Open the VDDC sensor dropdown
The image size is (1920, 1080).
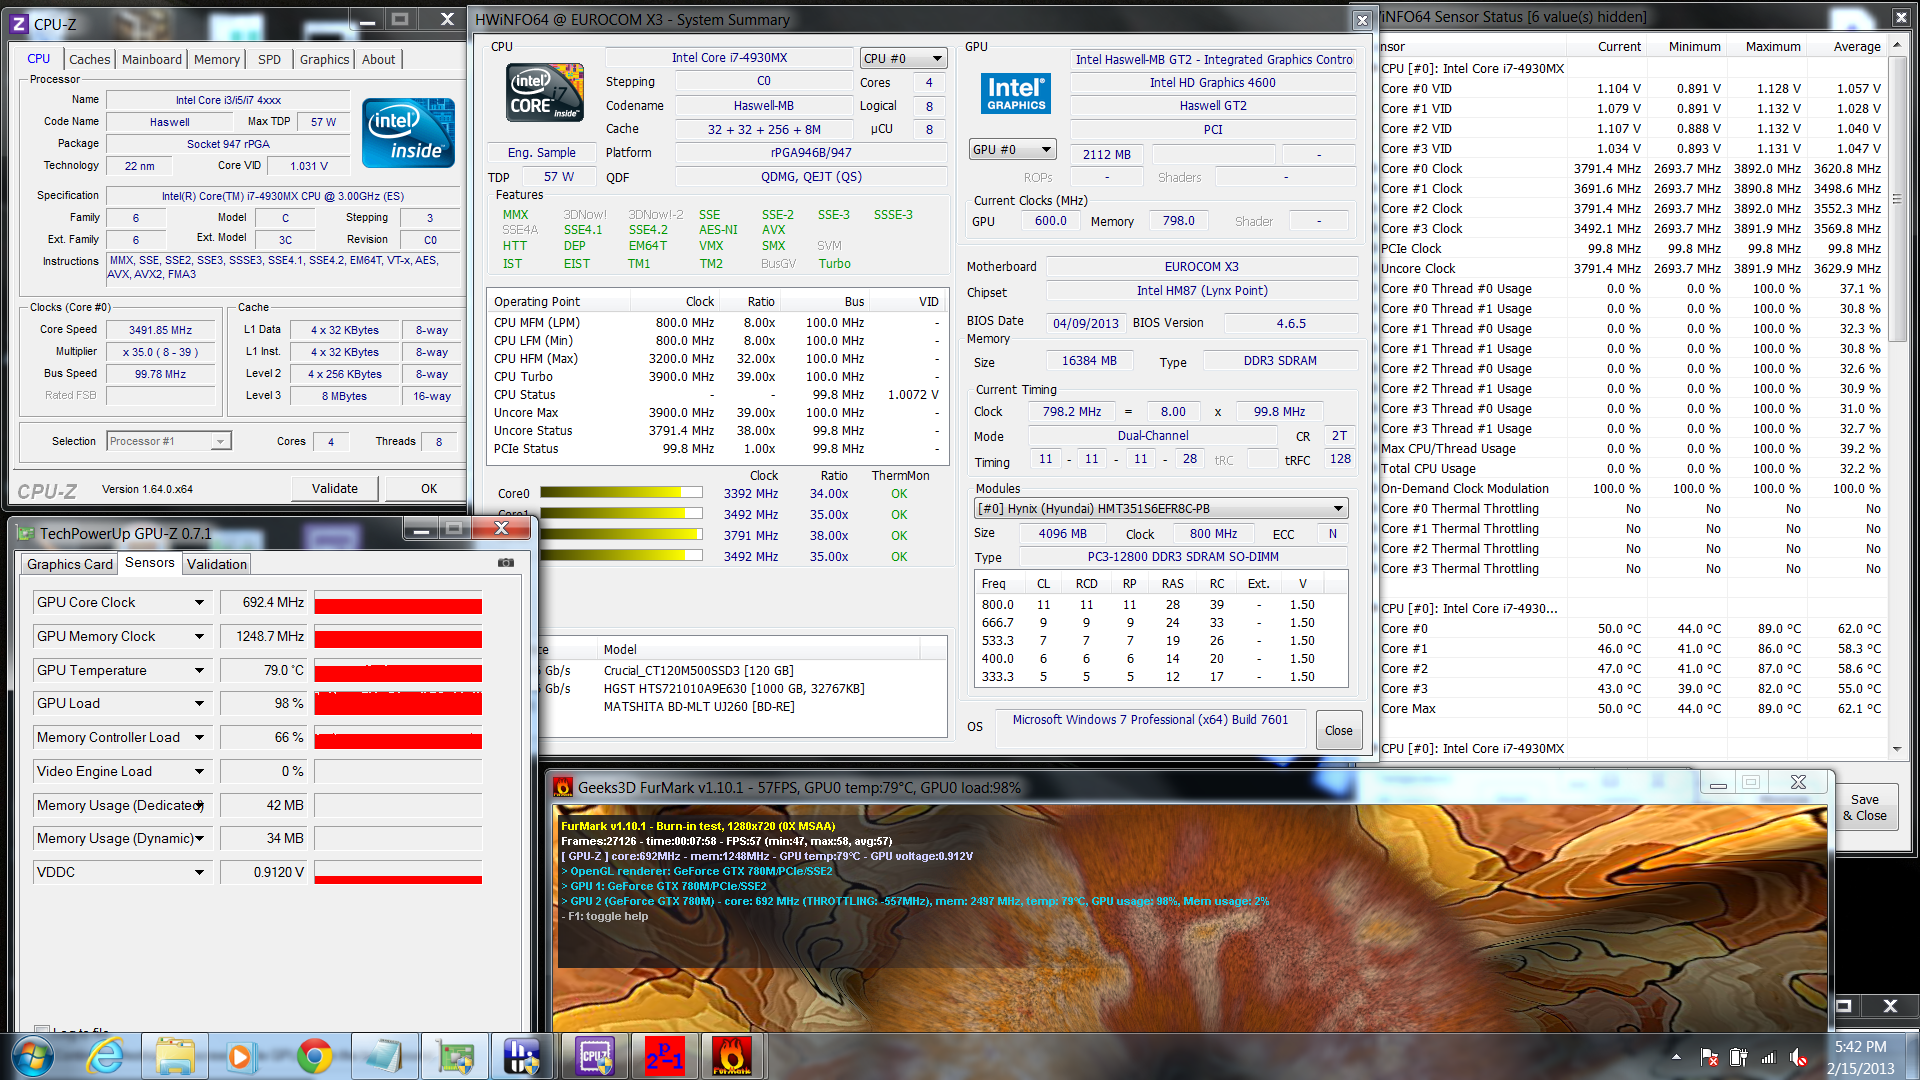[199, 872]
